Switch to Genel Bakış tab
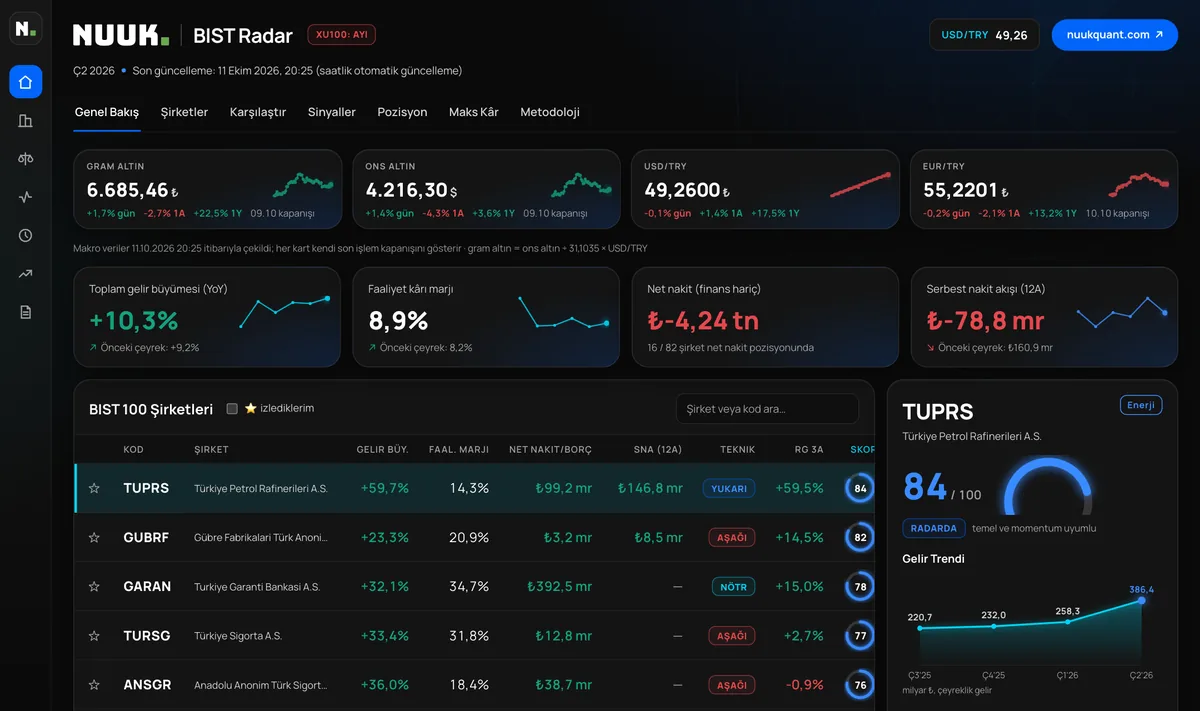Viewport: 1200px width, 711px height. (x=107, y=112)
